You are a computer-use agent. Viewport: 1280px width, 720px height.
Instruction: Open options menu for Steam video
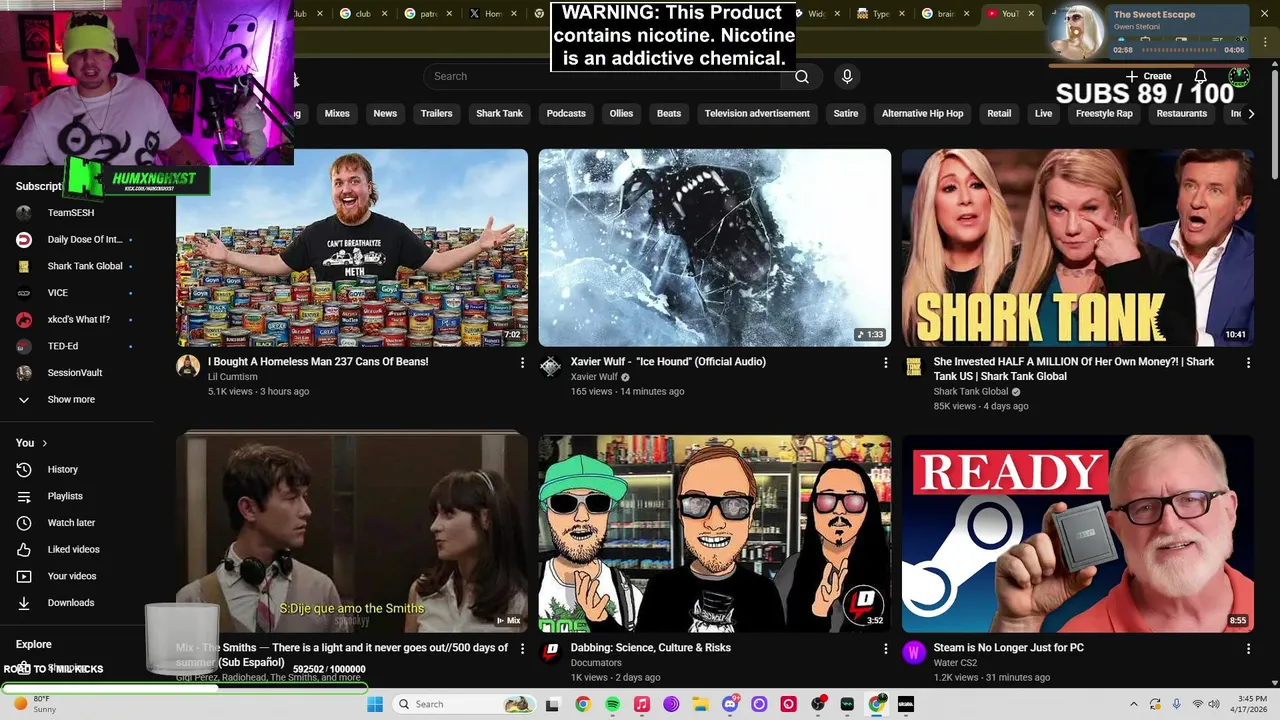point(1248,649)
